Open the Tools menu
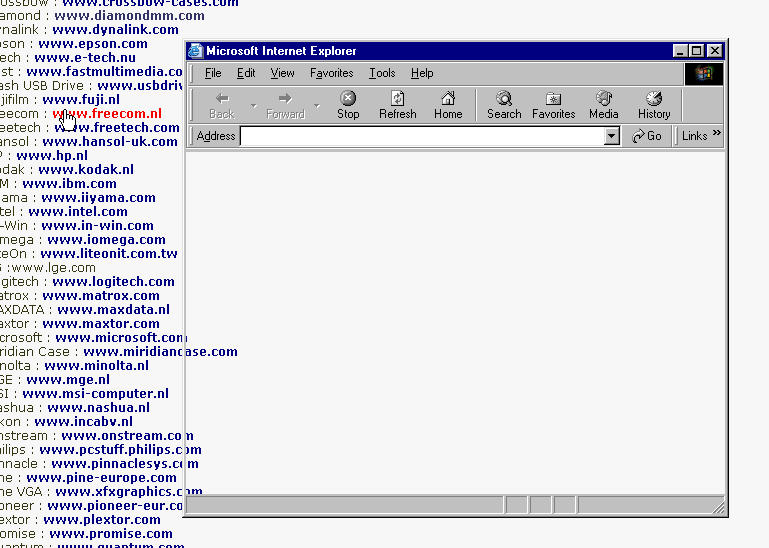This screenshot has height=548, width=769. [382, 73]
